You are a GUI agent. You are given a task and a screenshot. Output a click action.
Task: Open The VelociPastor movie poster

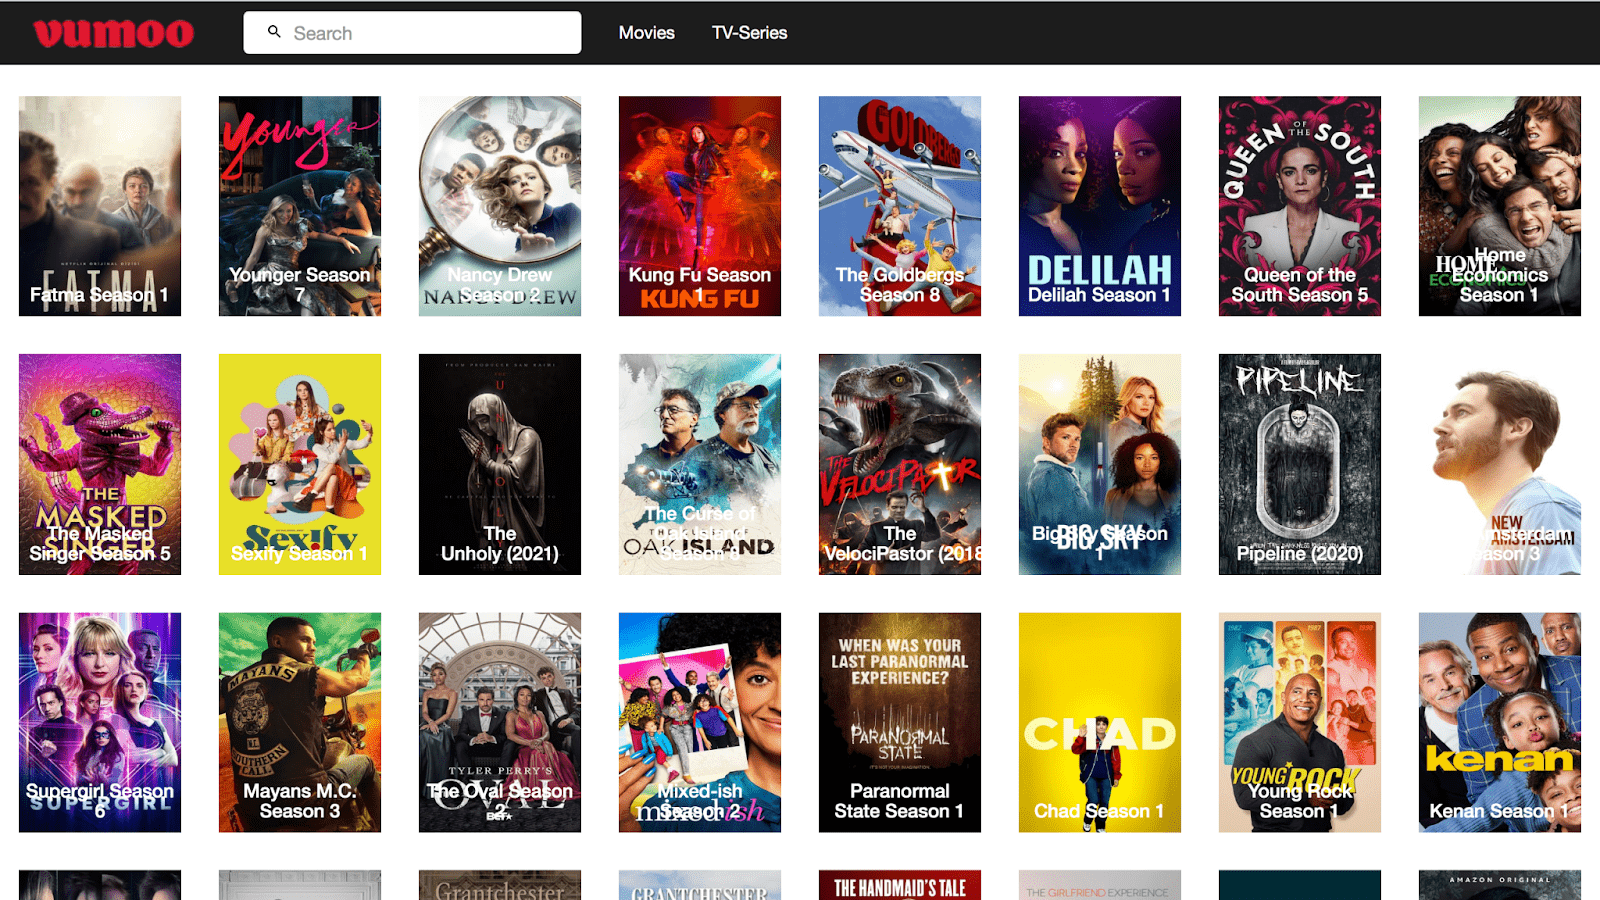point(900,464)
